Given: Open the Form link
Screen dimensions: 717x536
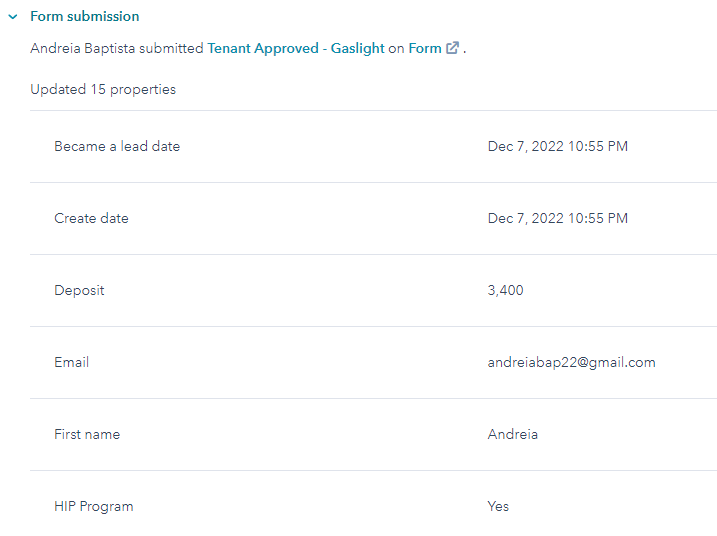Looking at the screenshot, I should coord(425,48).
